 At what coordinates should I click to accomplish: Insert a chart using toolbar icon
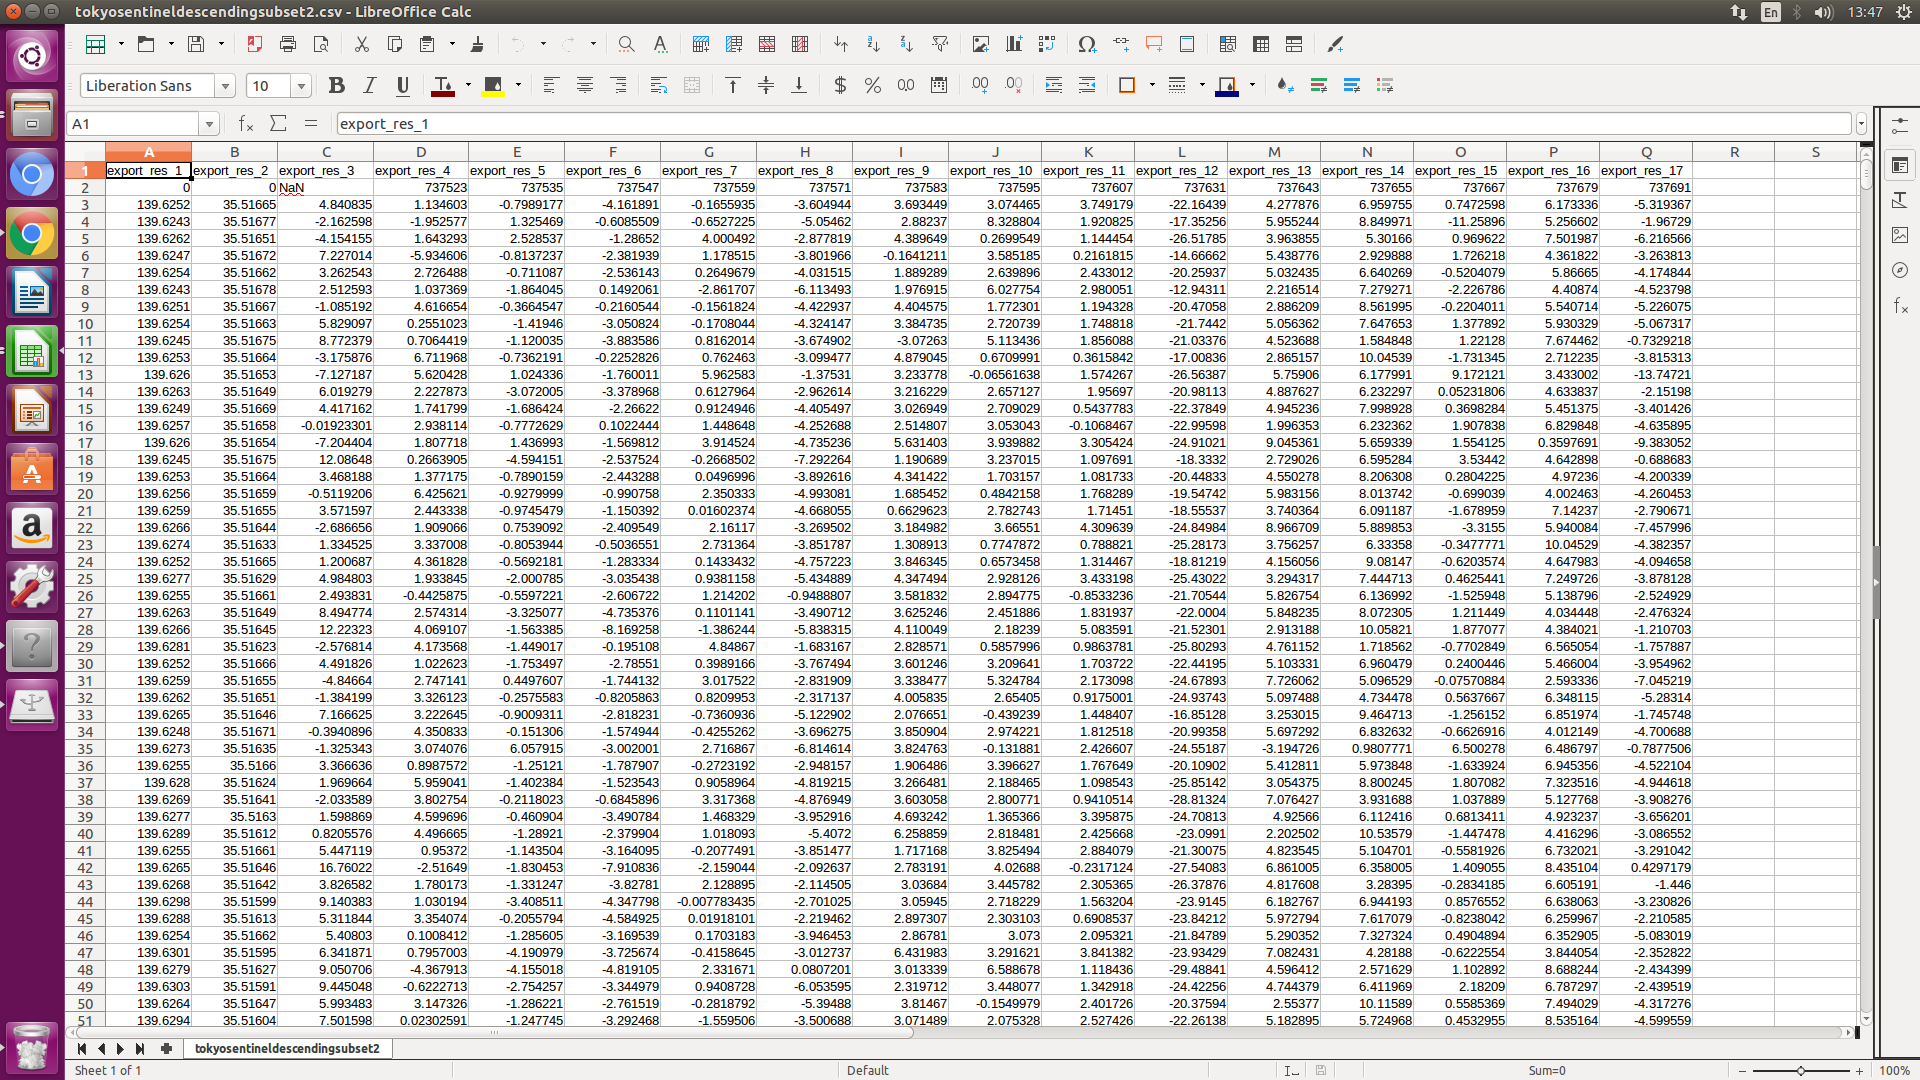tap(1014, 44)
